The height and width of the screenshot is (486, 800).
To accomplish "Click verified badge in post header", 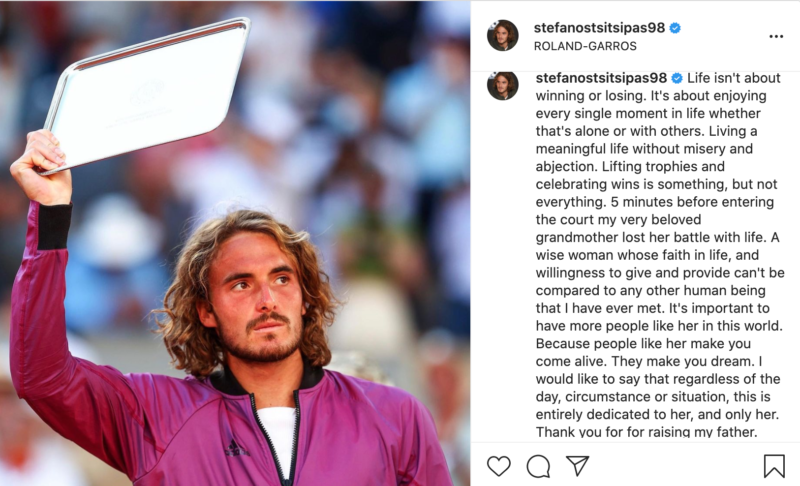I will click(x=675, y=28).
